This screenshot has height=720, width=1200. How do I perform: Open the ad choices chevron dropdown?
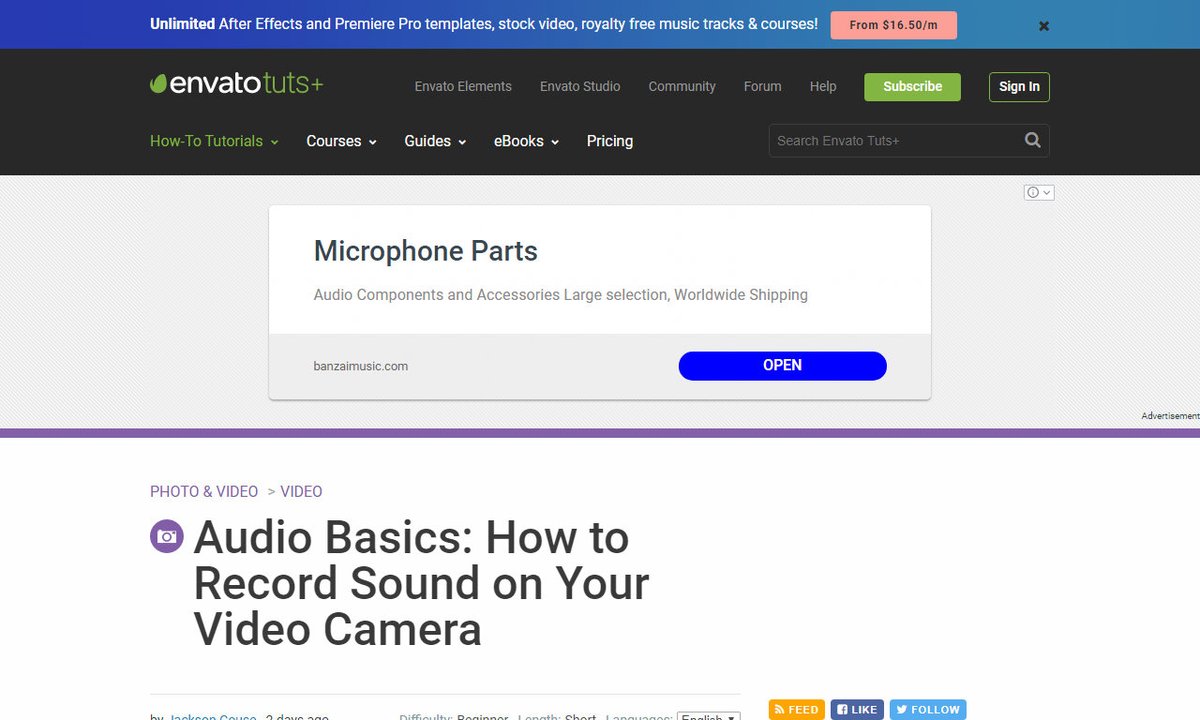pyautogui.click(x=1045, y=191)
